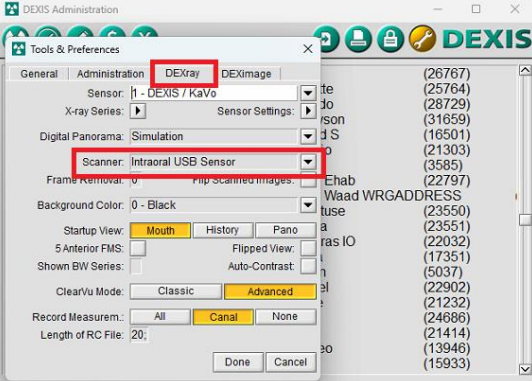Image resolution: width=532 pixels, height=381 pixels.
Task: Expand the Sensor Settings arrow button
Action: click(x=308, y=111)
